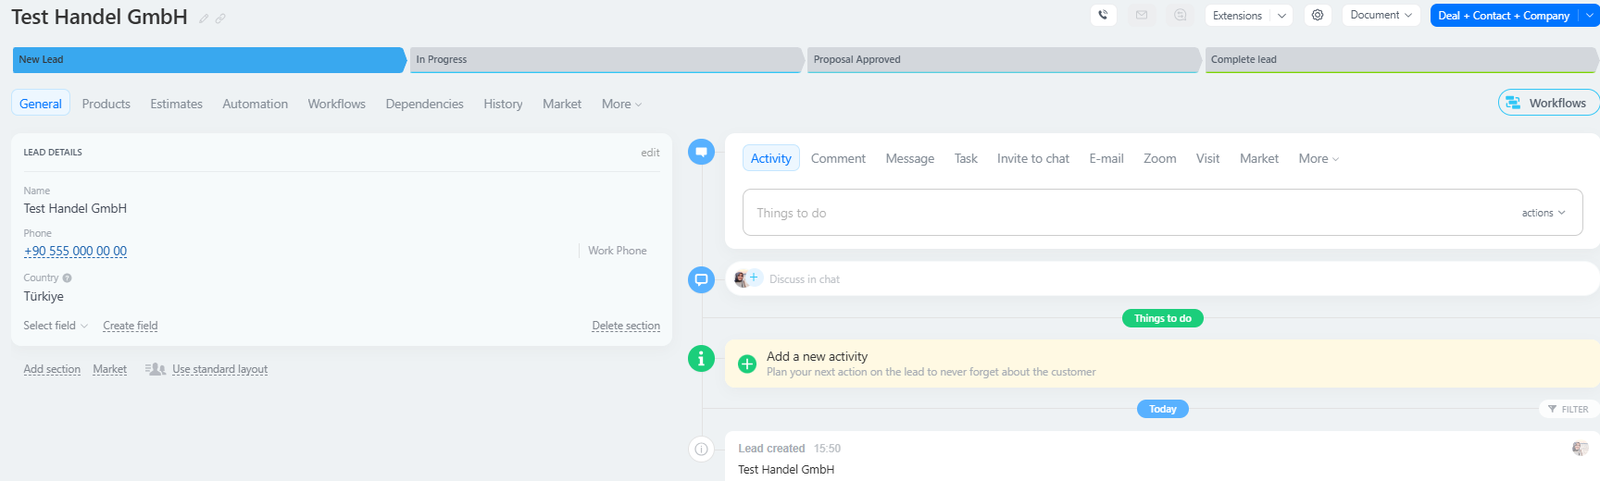This screenshot has height=481, width=1600.
Task: Click the pencil icon beside lead title
Action: click(204, 18)
